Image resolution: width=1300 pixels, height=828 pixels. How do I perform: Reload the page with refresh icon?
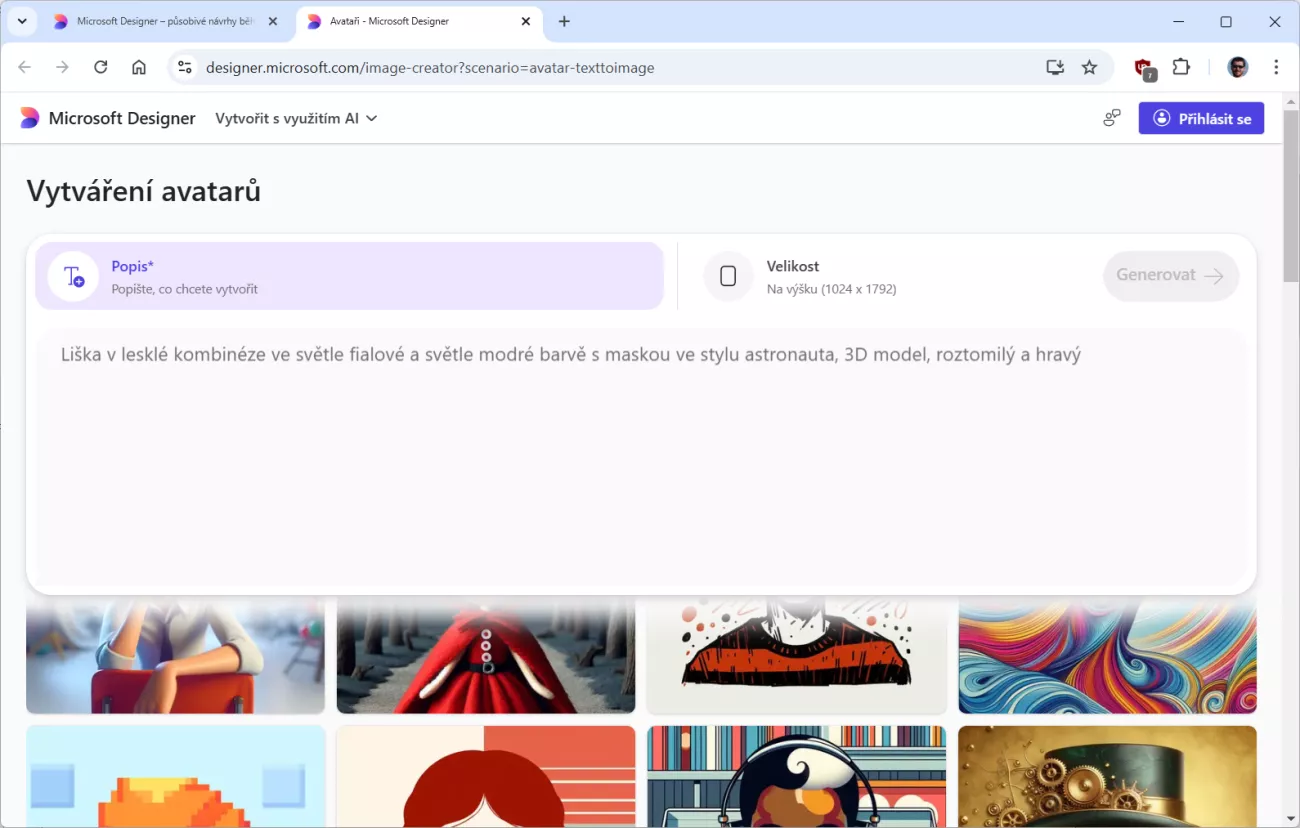100,67
